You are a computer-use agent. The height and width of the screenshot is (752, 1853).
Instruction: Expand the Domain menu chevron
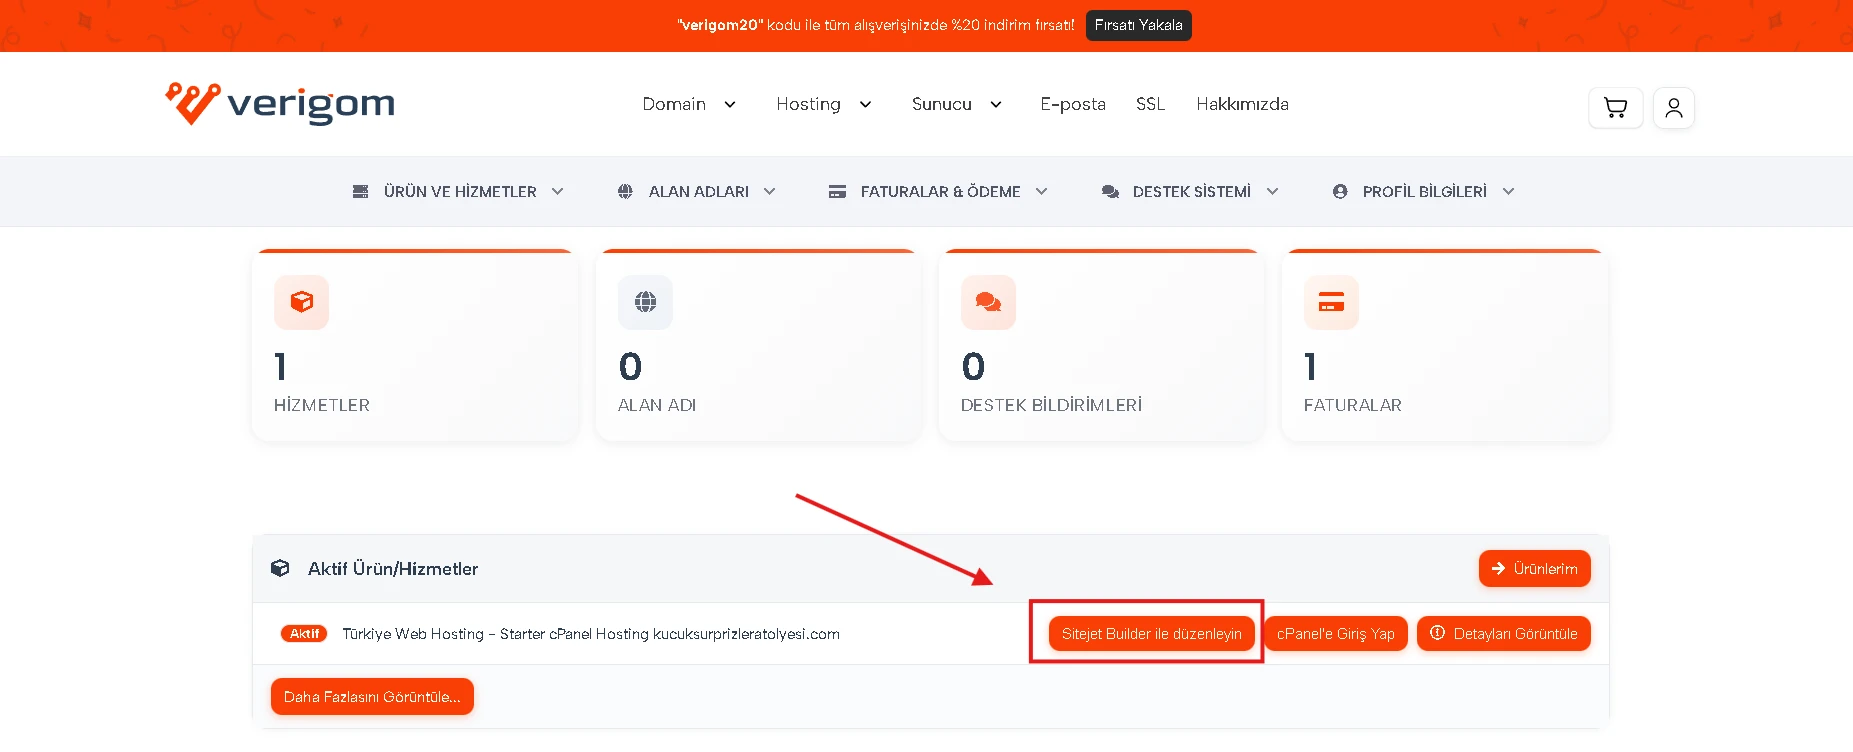pyautogui.click(x=730, y=104)
